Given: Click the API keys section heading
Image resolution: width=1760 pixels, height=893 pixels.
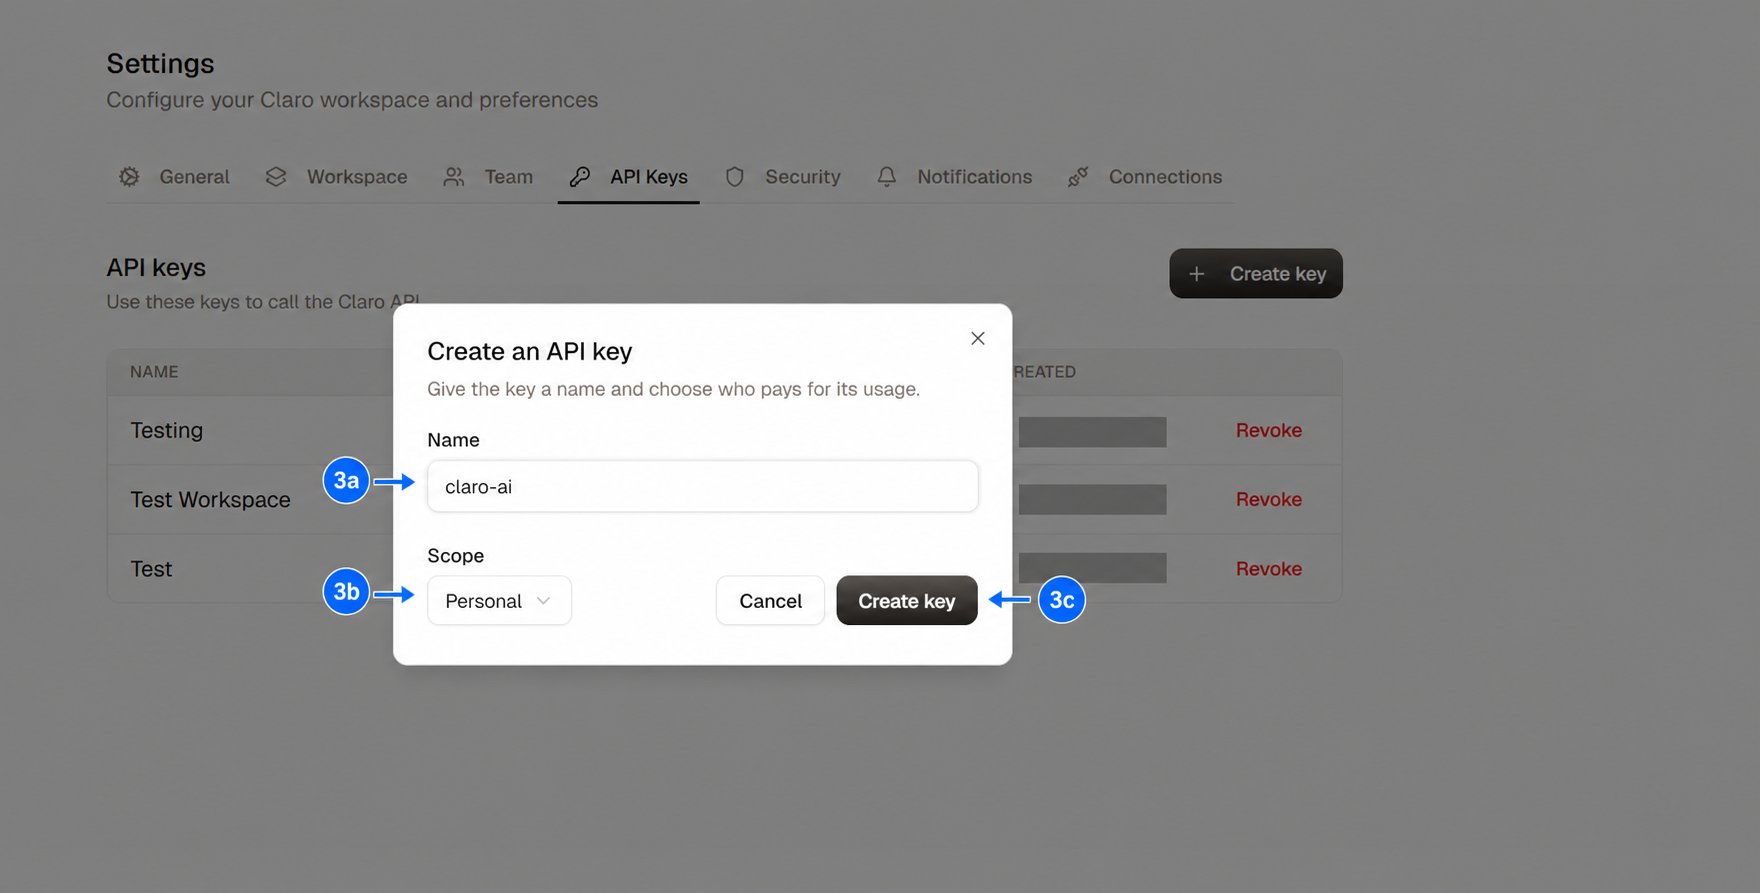Looking at the screenshot, I should point(156,267).
